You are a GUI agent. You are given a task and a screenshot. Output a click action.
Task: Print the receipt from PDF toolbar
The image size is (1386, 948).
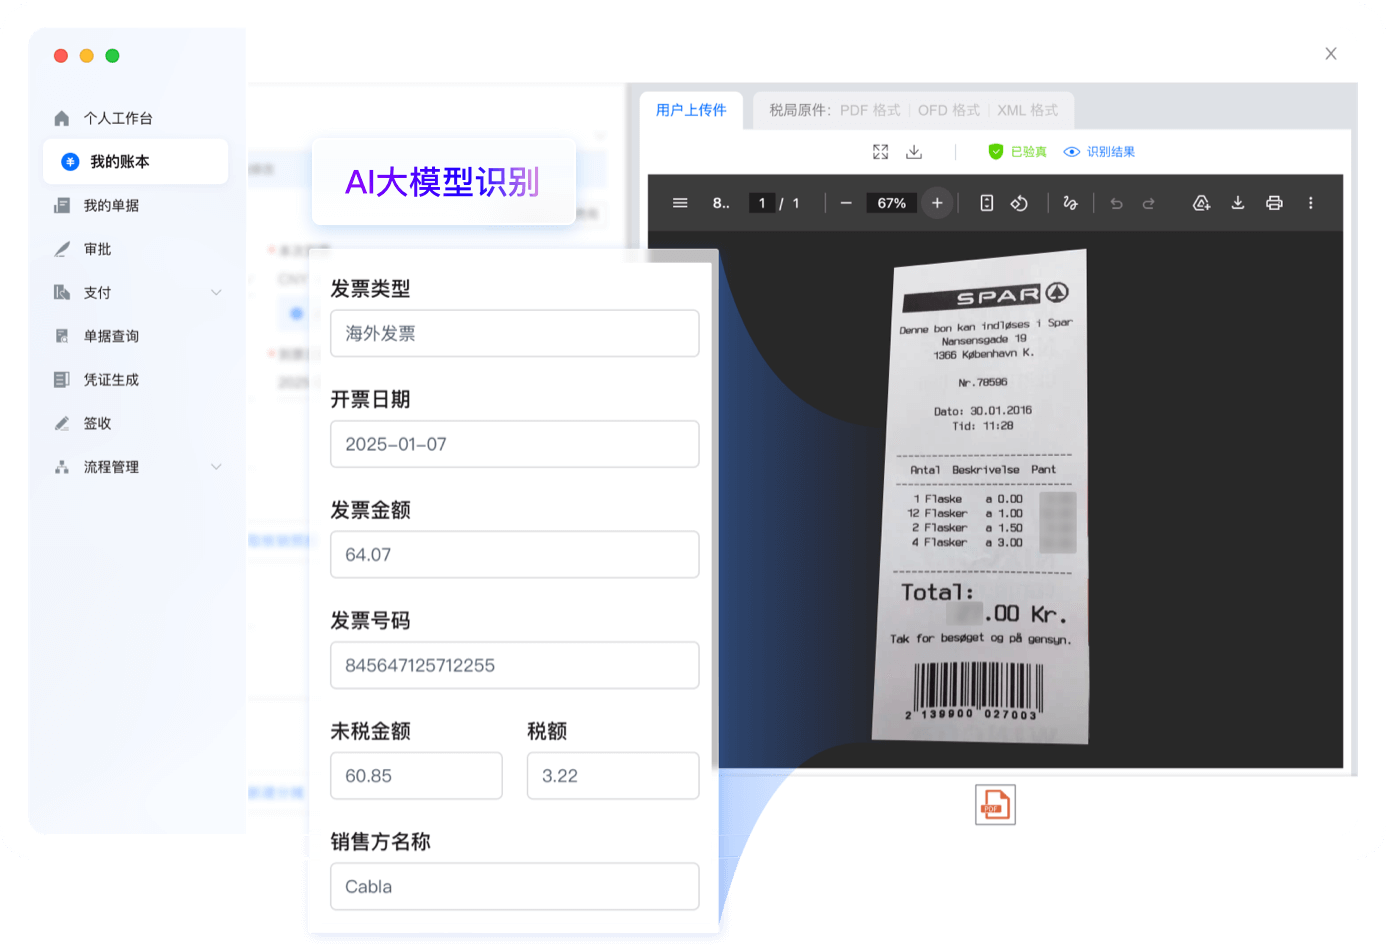(1274, 203)
